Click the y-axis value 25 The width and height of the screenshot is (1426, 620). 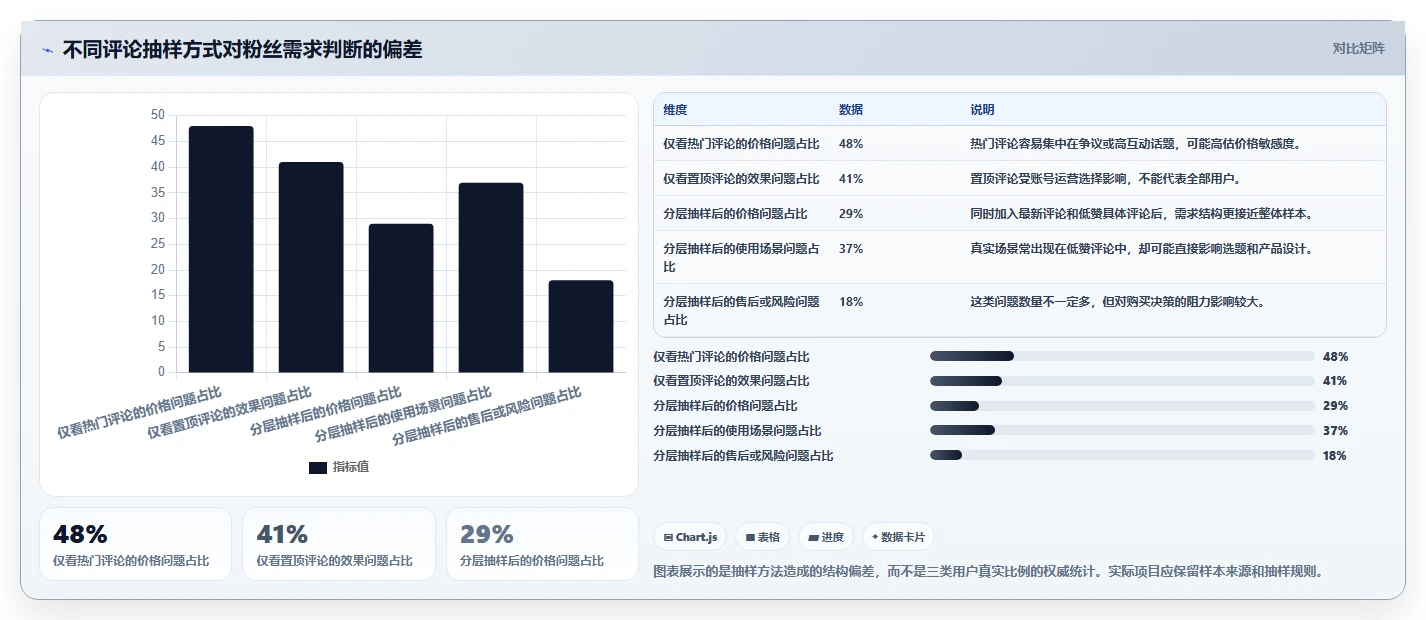[158, 244]
